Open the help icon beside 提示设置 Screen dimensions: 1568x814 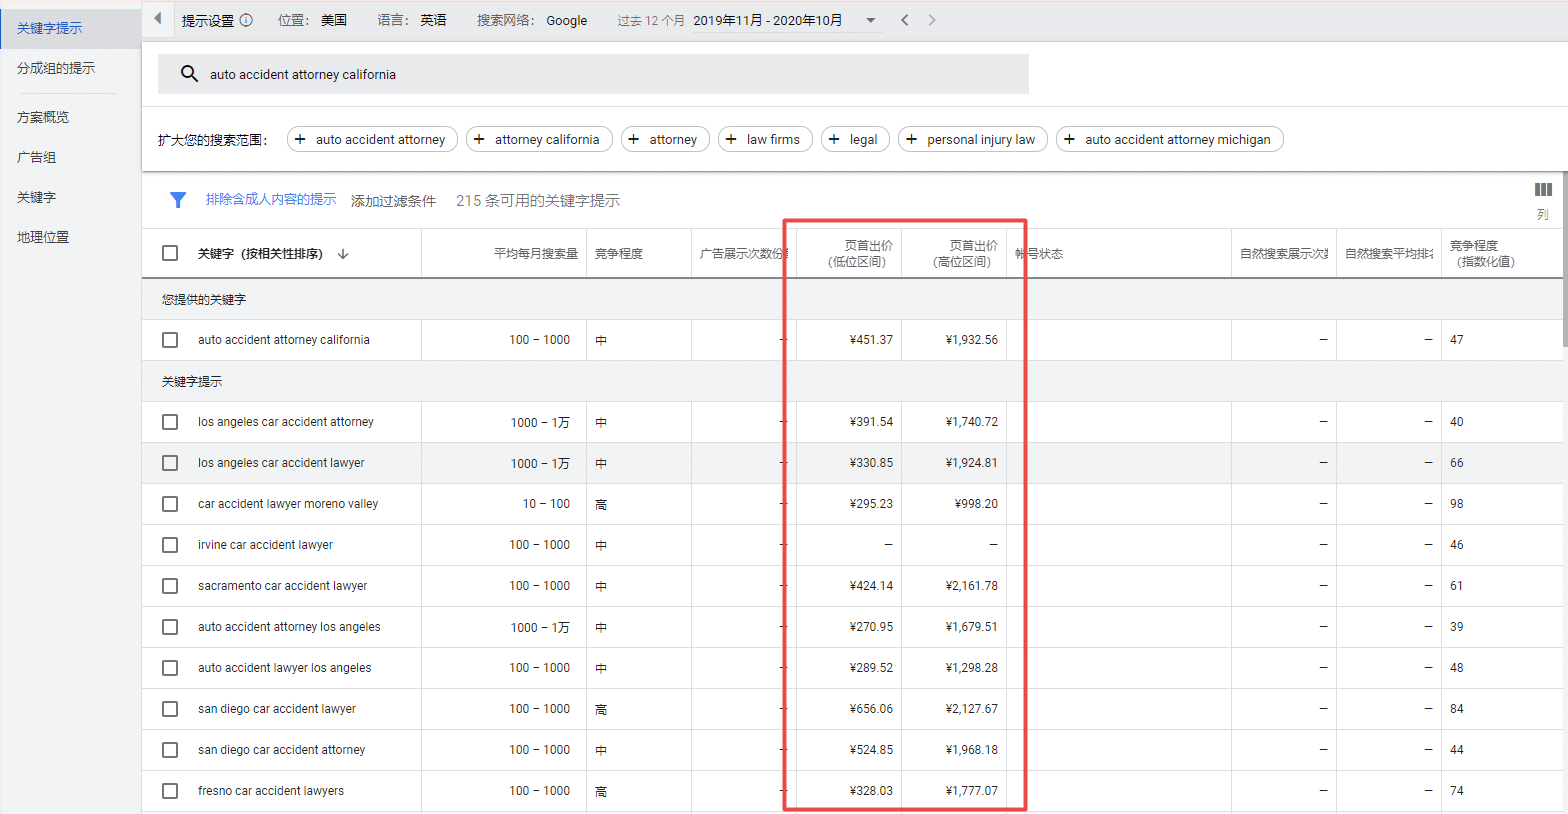(x=246, y=20)
